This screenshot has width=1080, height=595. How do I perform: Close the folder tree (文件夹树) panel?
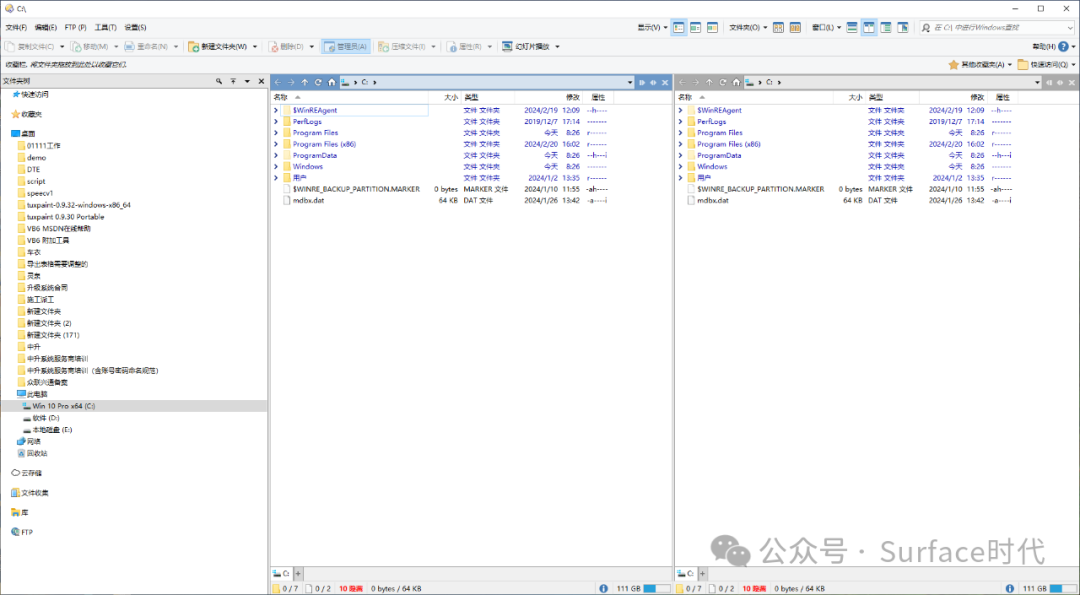pos(261,81)
